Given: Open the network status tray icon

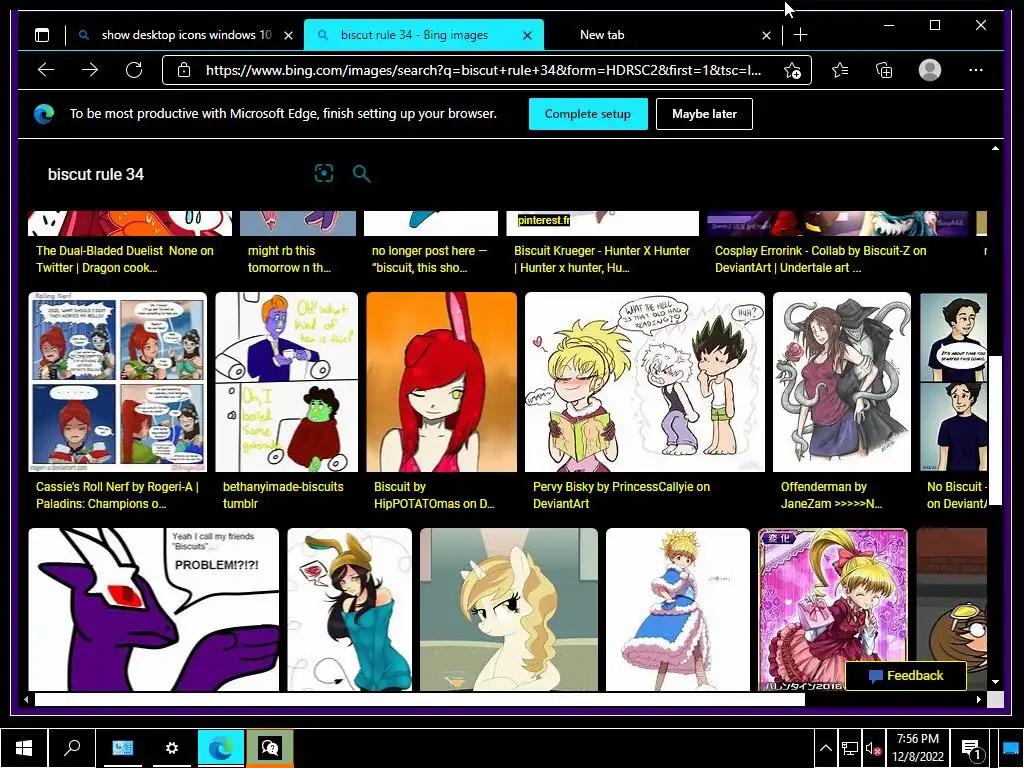Looking at the screenshot, I should 850,748.
